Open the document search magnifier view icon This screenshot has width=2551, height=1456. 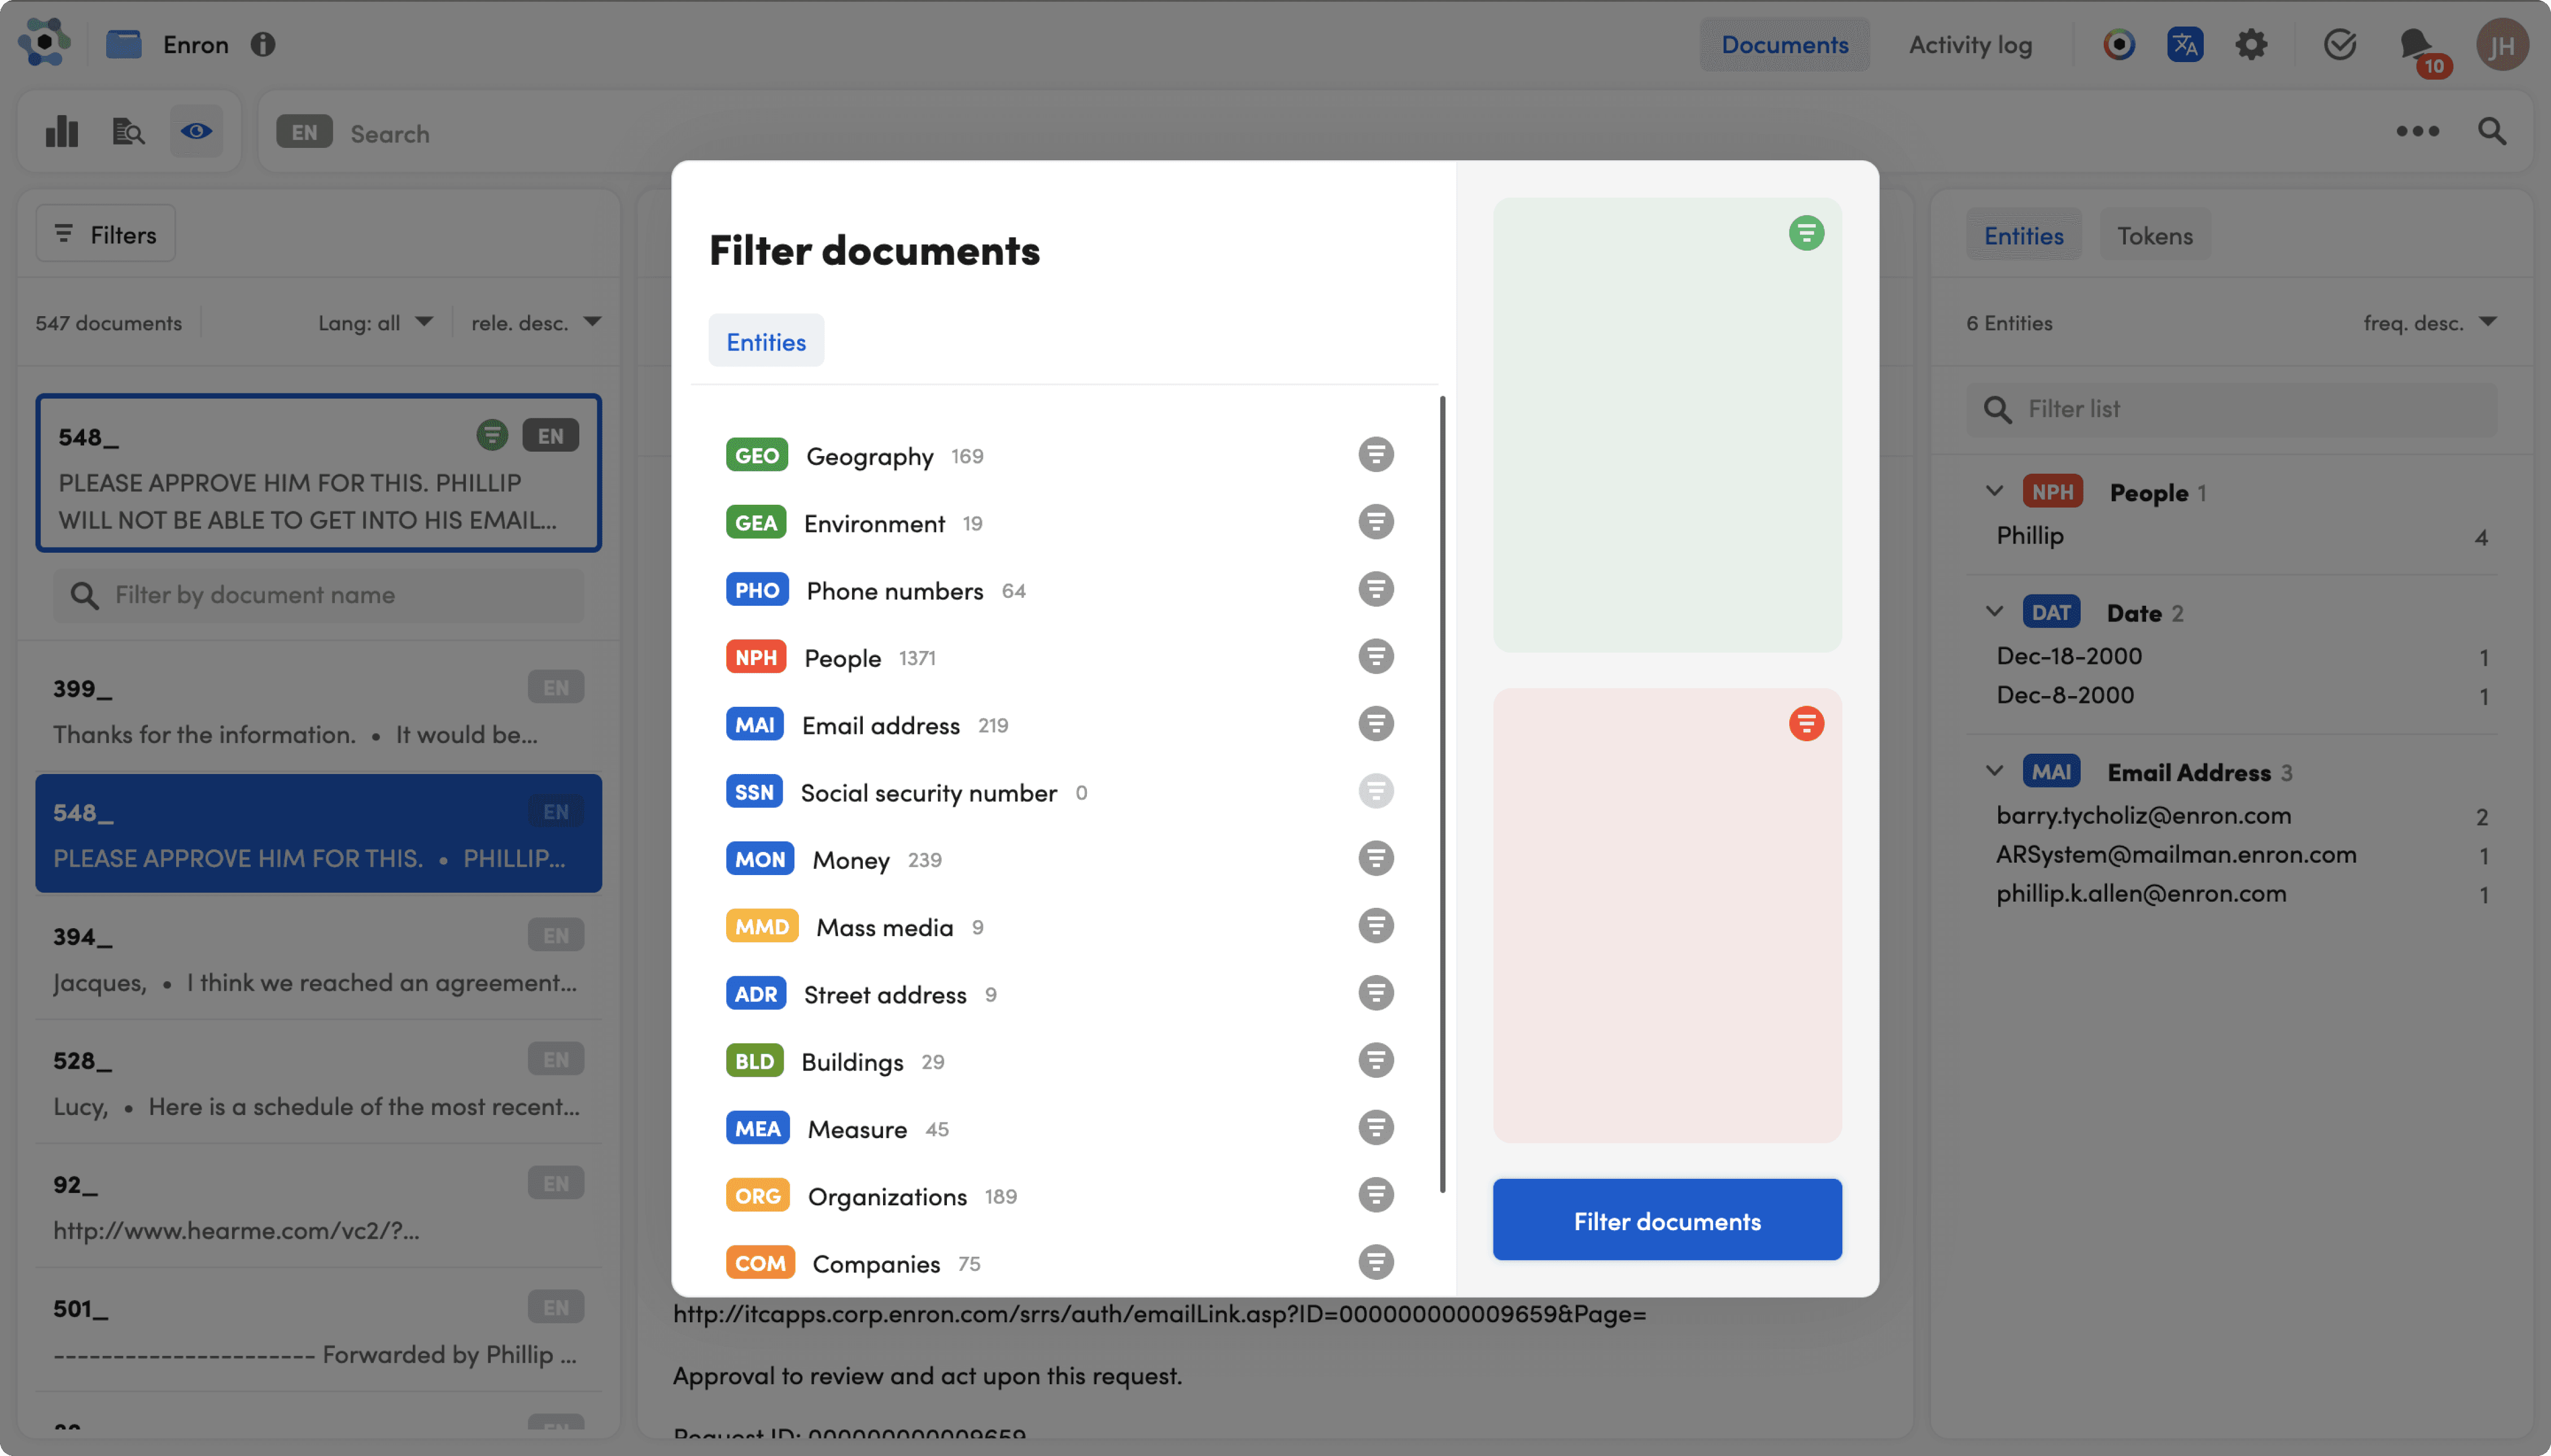coord(128,132)
